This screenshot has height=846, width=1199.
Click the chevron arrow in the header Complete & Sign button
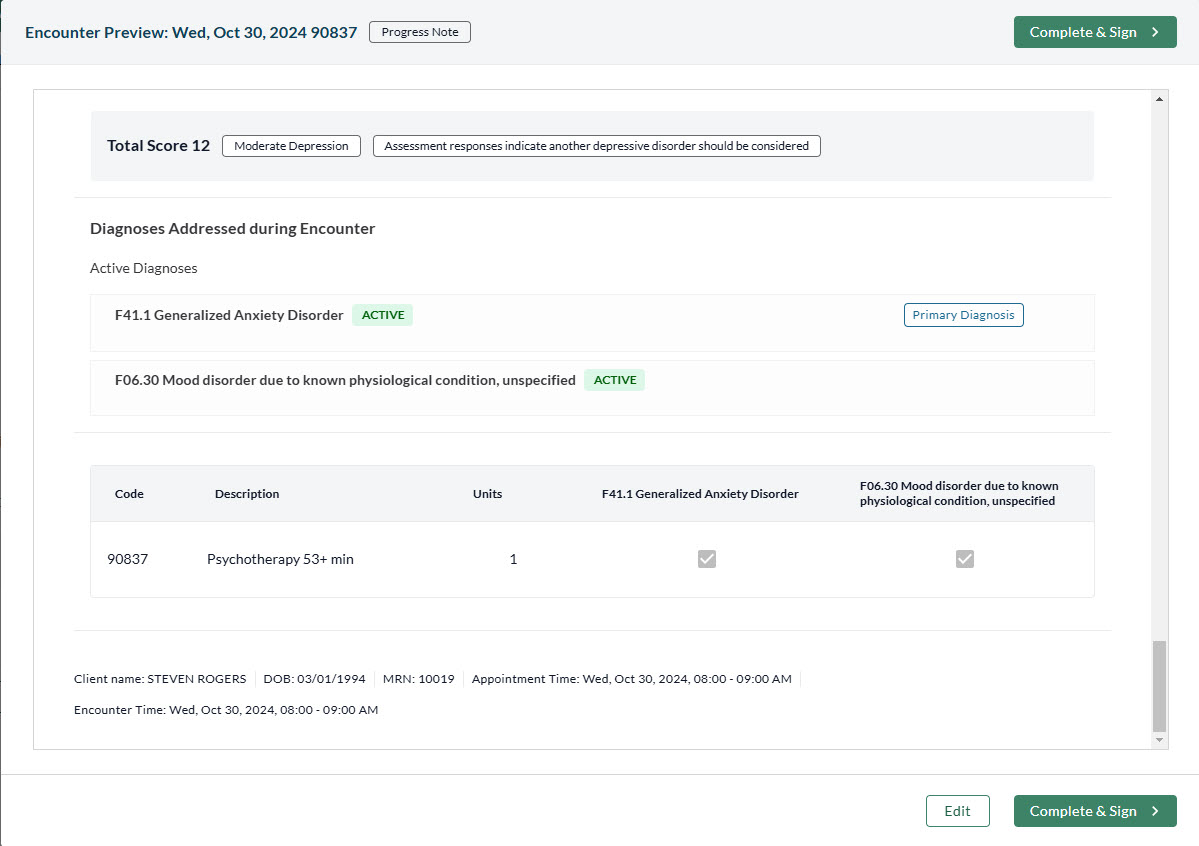pyautogui.click(x=1155, y=32)
